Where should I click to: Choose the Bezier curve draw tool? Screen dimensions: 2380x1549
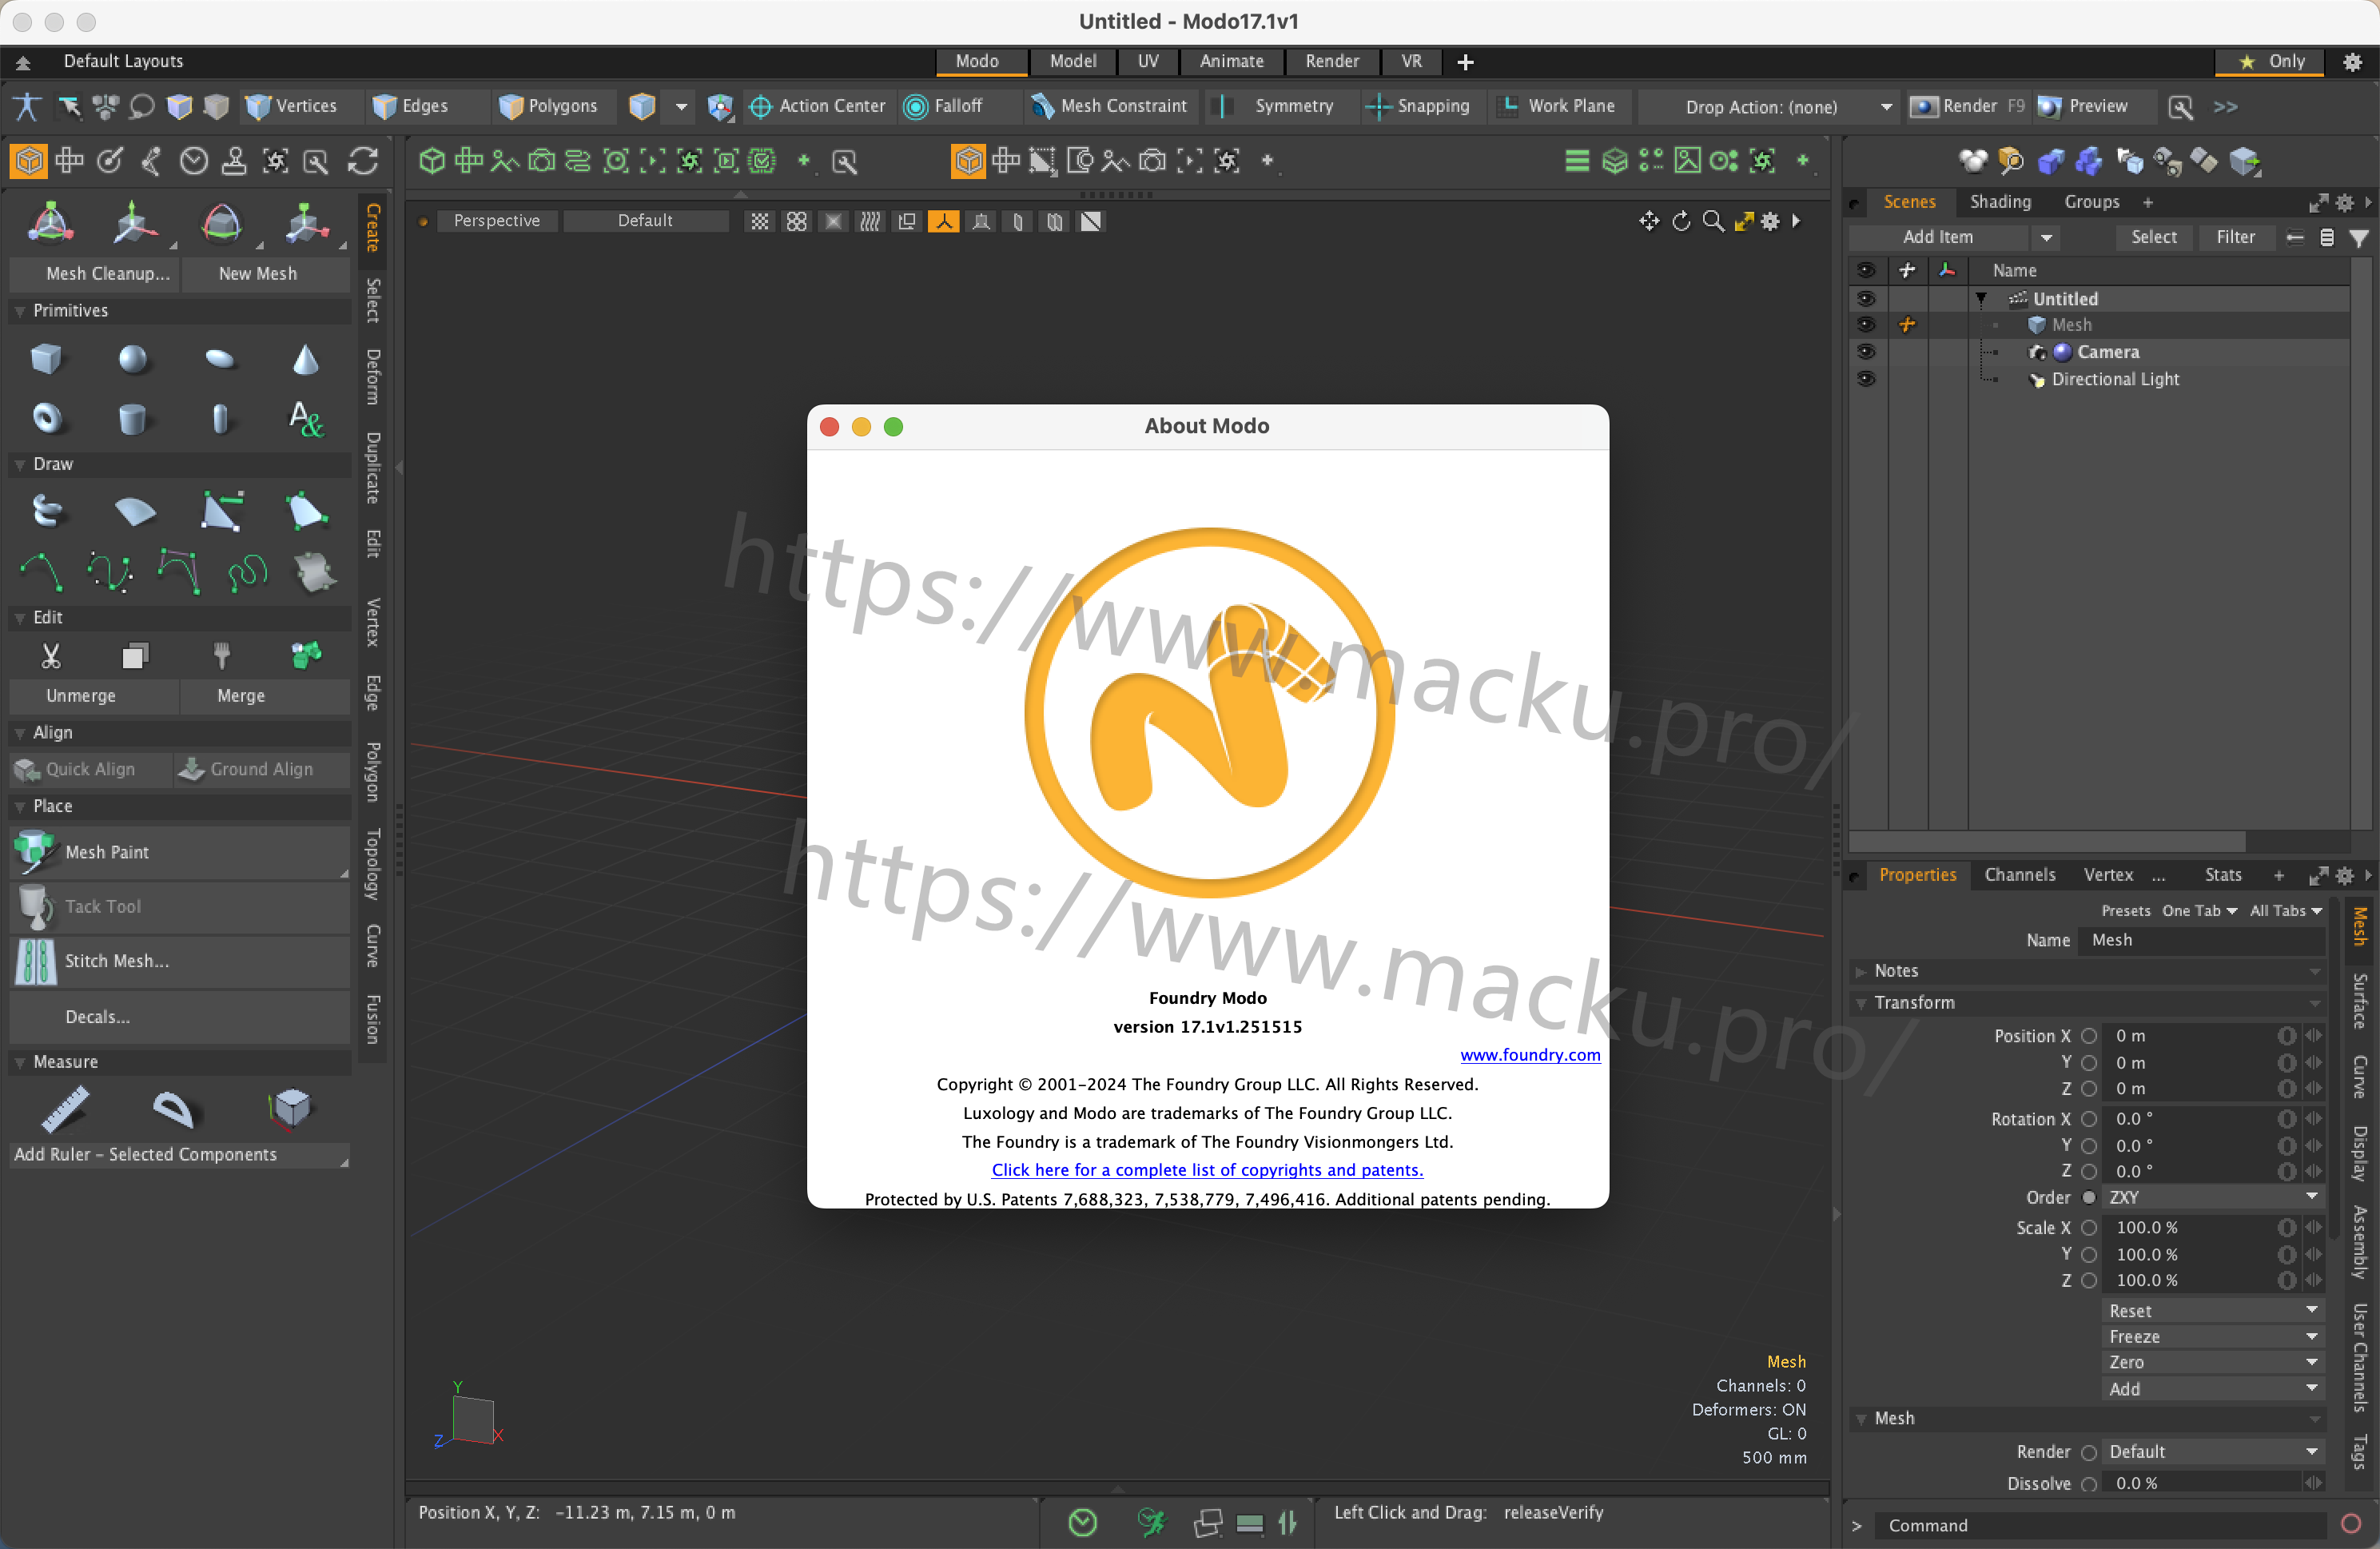(110, 572)
